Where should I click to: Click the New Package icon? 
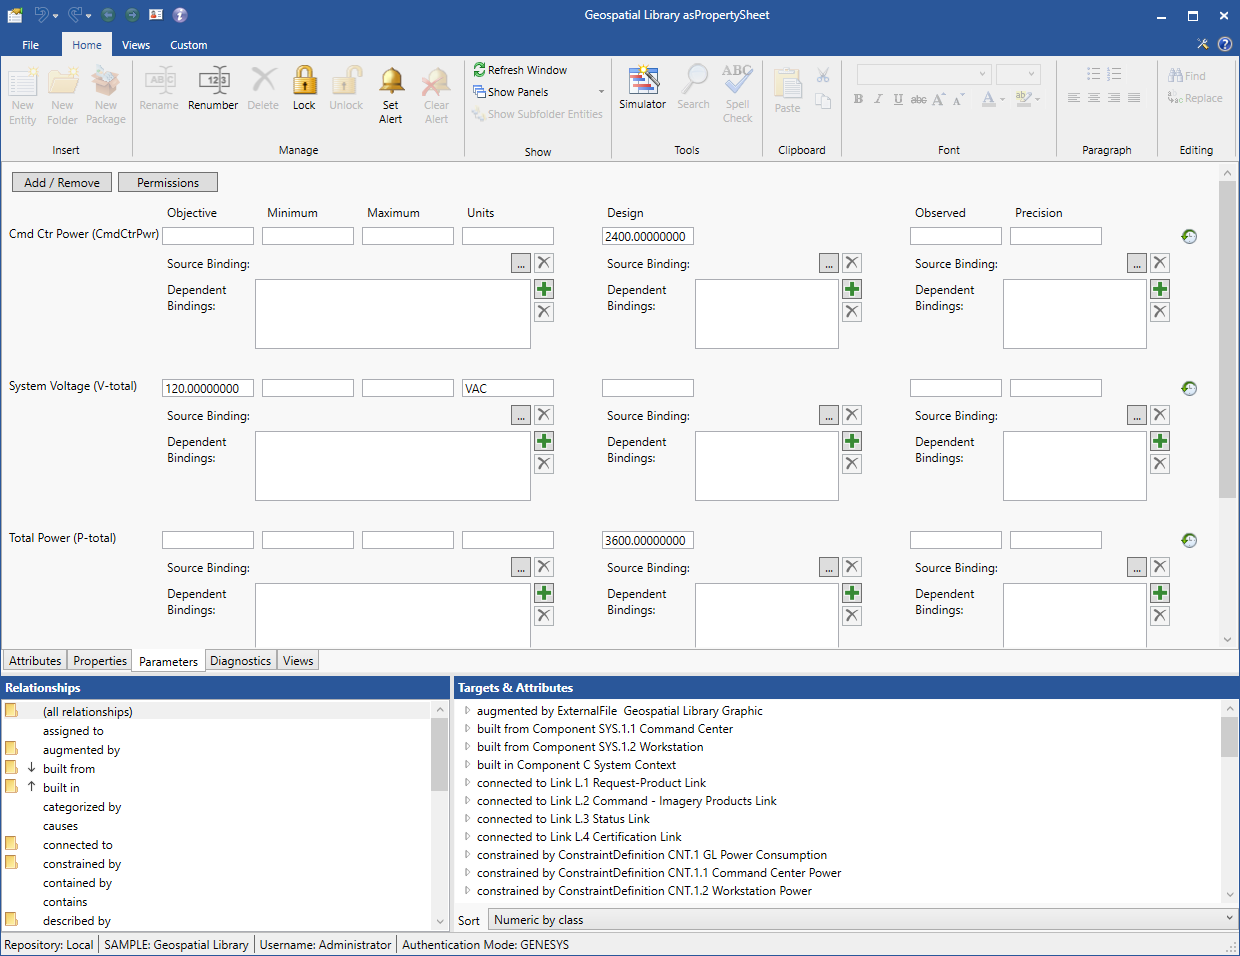pos(106,81)
